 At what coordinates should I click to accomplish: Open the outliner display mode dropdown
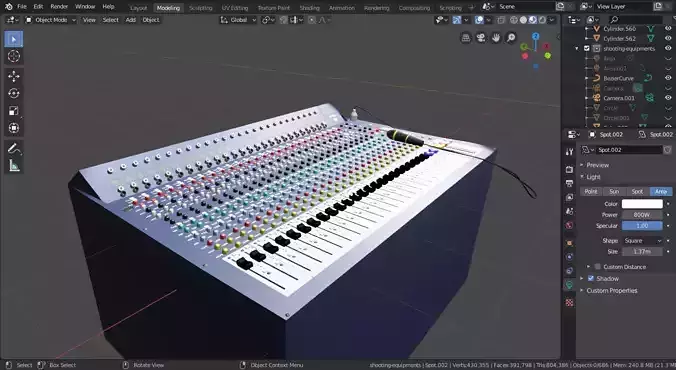tap(593, 20)
